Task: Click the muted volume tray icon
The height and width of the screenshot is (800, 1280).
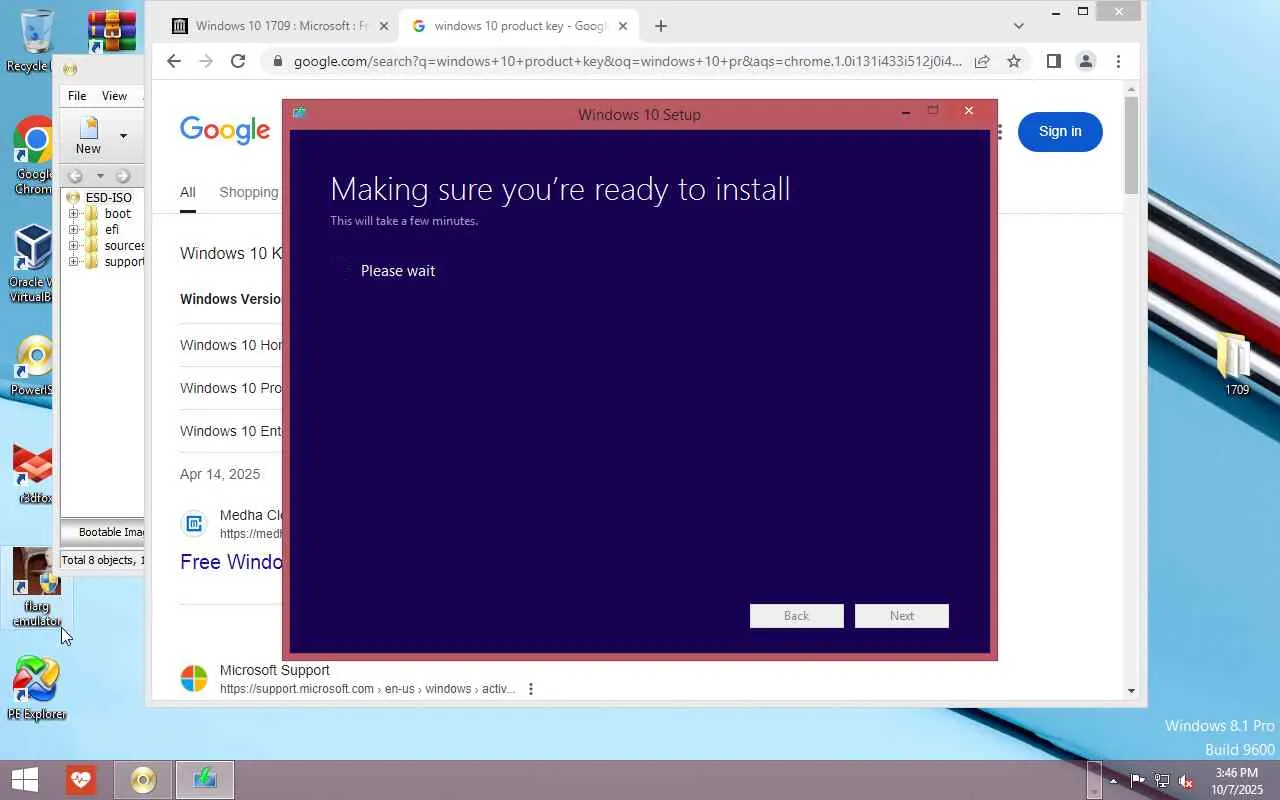Action: click(x=1186, y=780)
